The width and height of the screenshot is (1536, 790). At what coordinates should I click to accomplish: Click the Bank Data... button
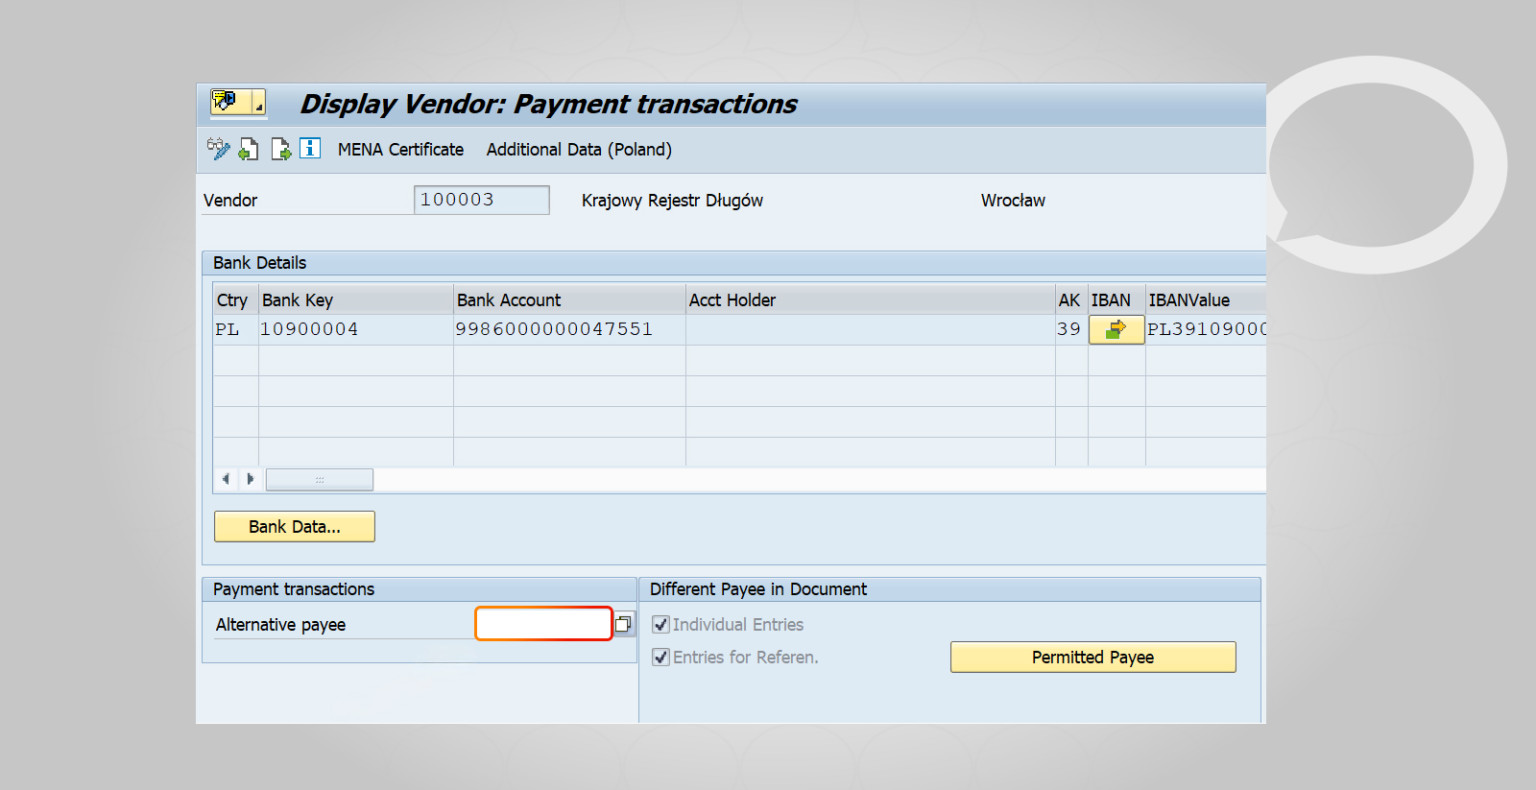coord(294,526)
